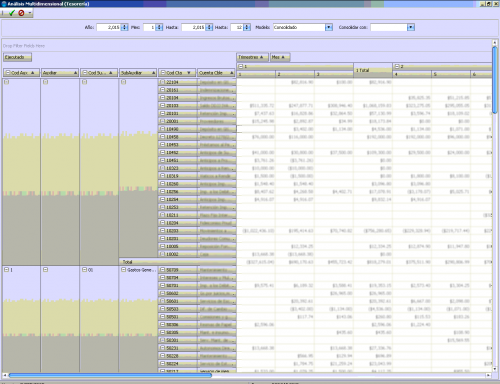Collapse the account 50306 row
500x384 pixels.
162,325
